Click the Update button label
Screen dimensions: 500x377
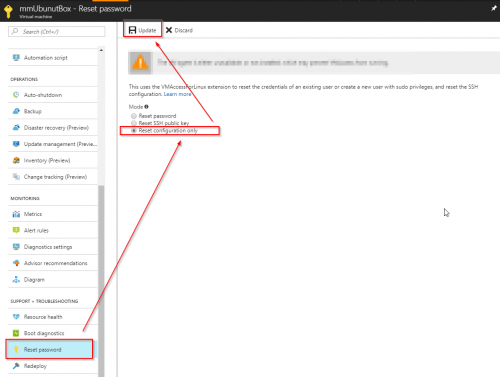point(147,30)
